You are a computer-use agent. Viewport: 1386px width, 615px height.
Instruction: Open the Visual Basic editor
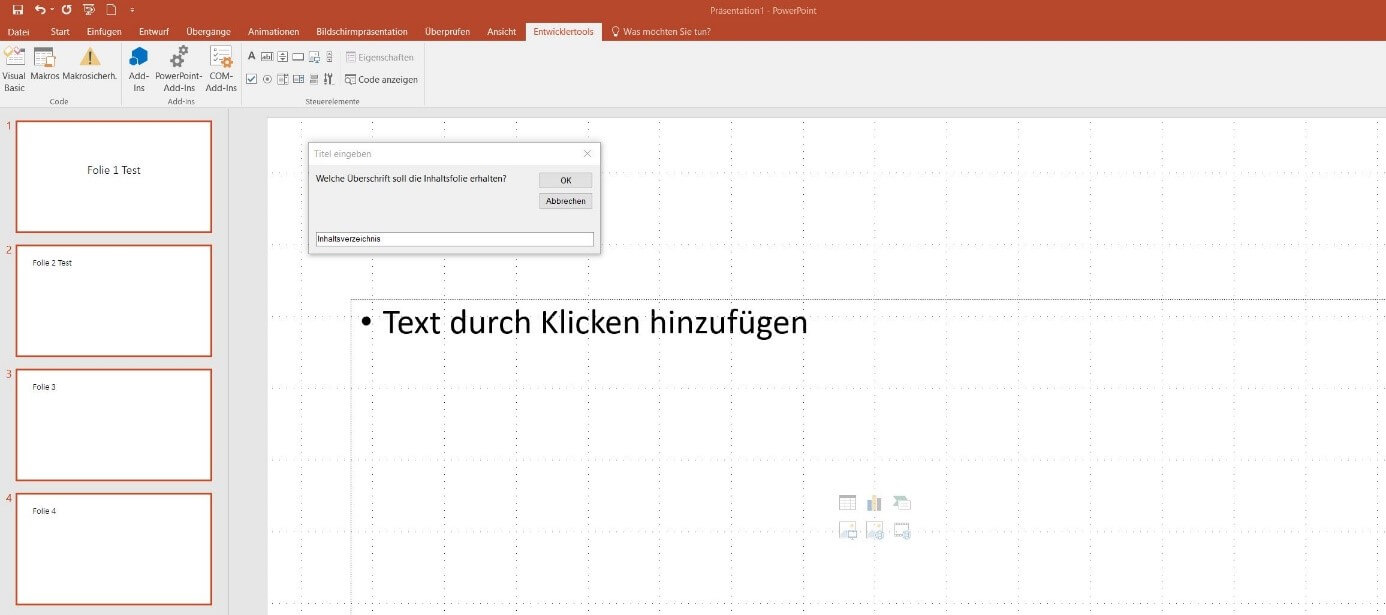coord(14,69)
